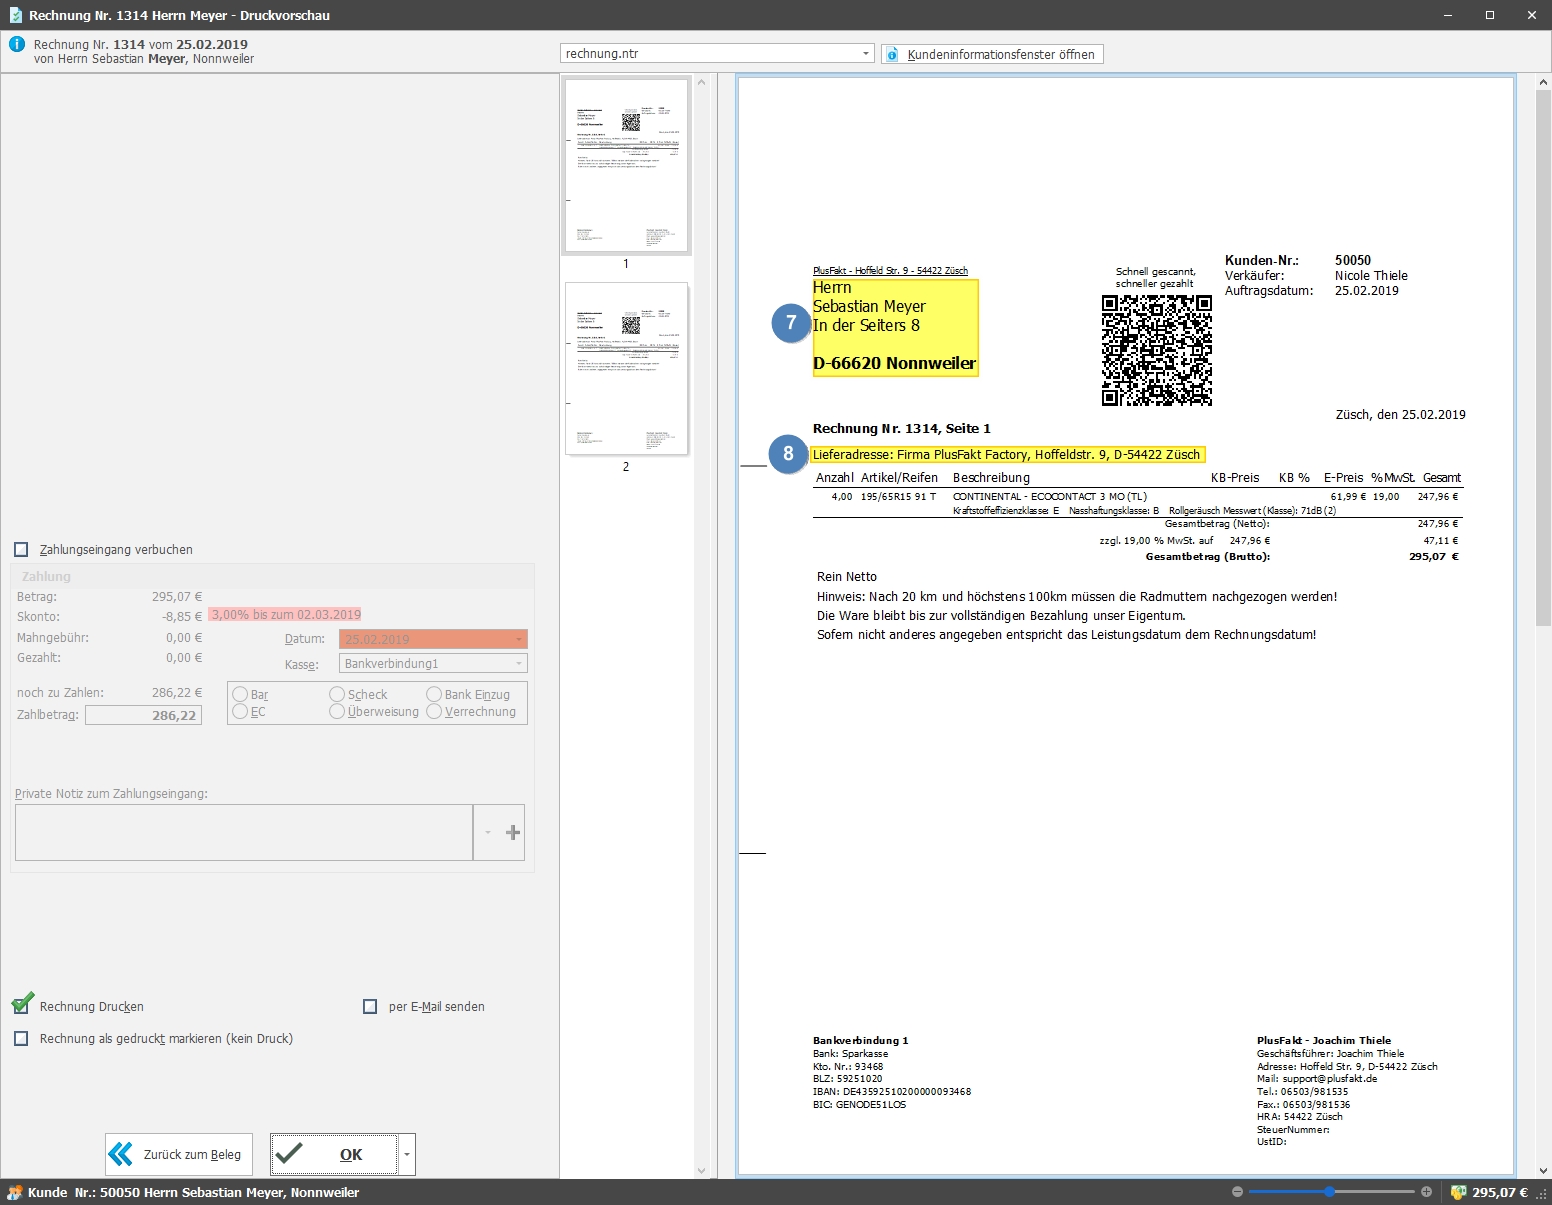This screenshot has height=1205, width=1552.
Task: Click the customer icon in the status bar
Action: pos(15,1192)
